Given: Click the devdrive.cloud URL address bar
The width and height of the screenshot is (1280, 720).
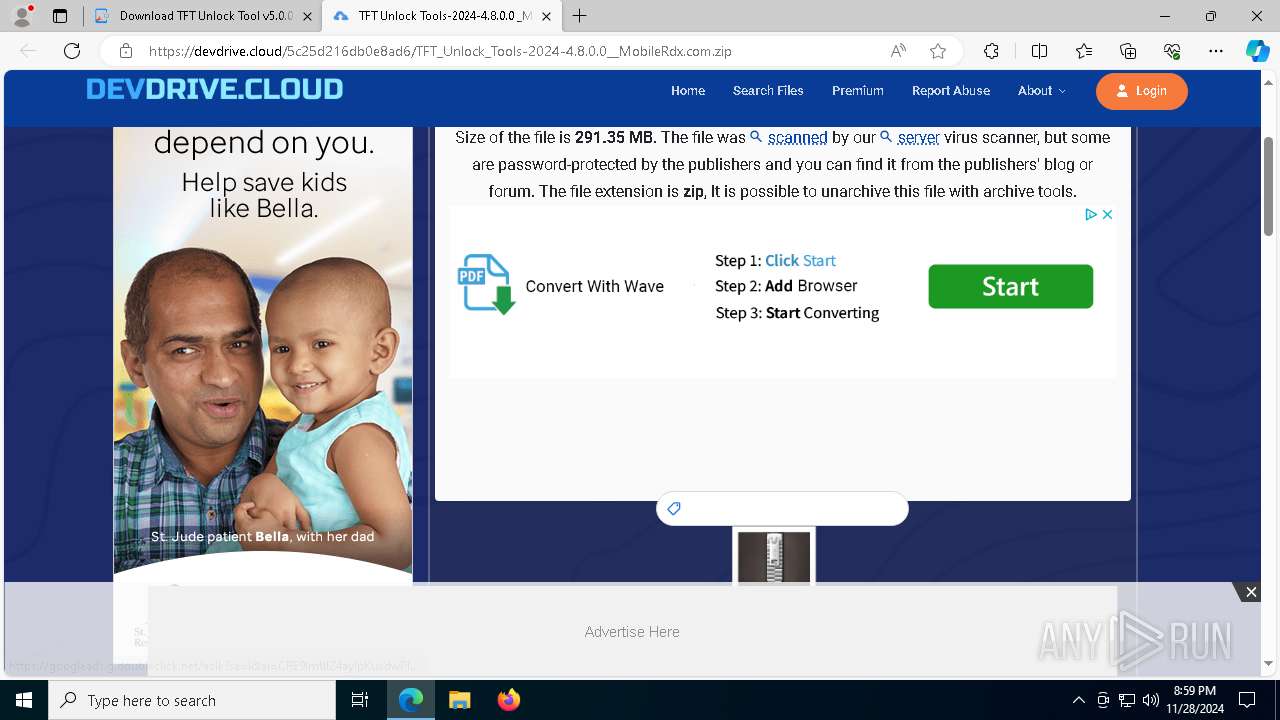Looking at the screenshot, I should coord(440,51).
